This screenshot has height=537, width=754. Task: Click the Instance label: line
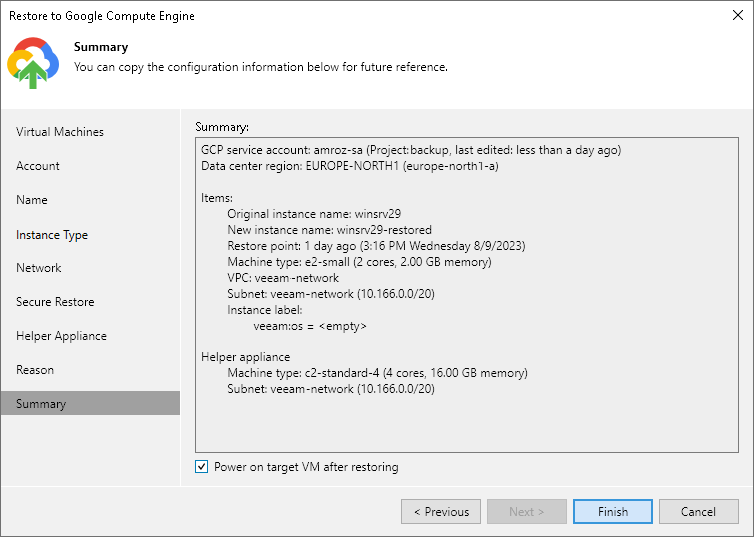click(264, 310)
